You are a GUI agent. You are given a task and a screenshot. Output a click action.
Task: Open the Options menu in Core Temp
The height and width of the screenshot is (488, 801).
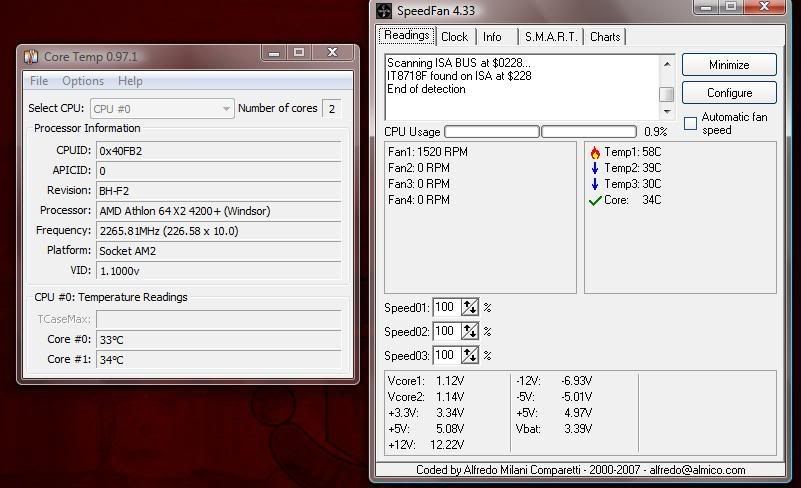83,81
